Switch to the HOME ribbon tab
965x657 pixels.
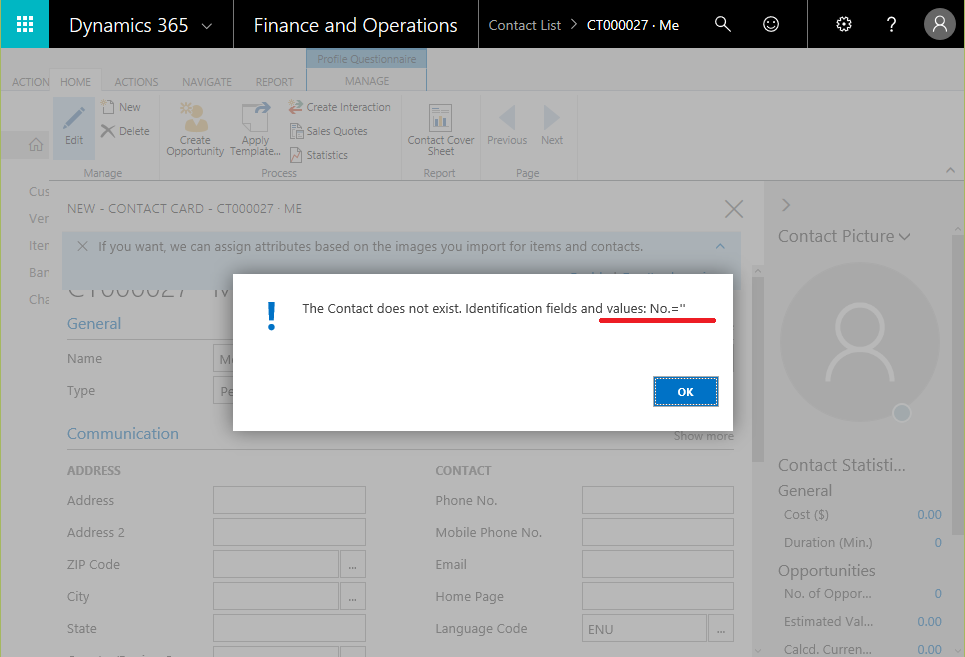click(75, 82)
